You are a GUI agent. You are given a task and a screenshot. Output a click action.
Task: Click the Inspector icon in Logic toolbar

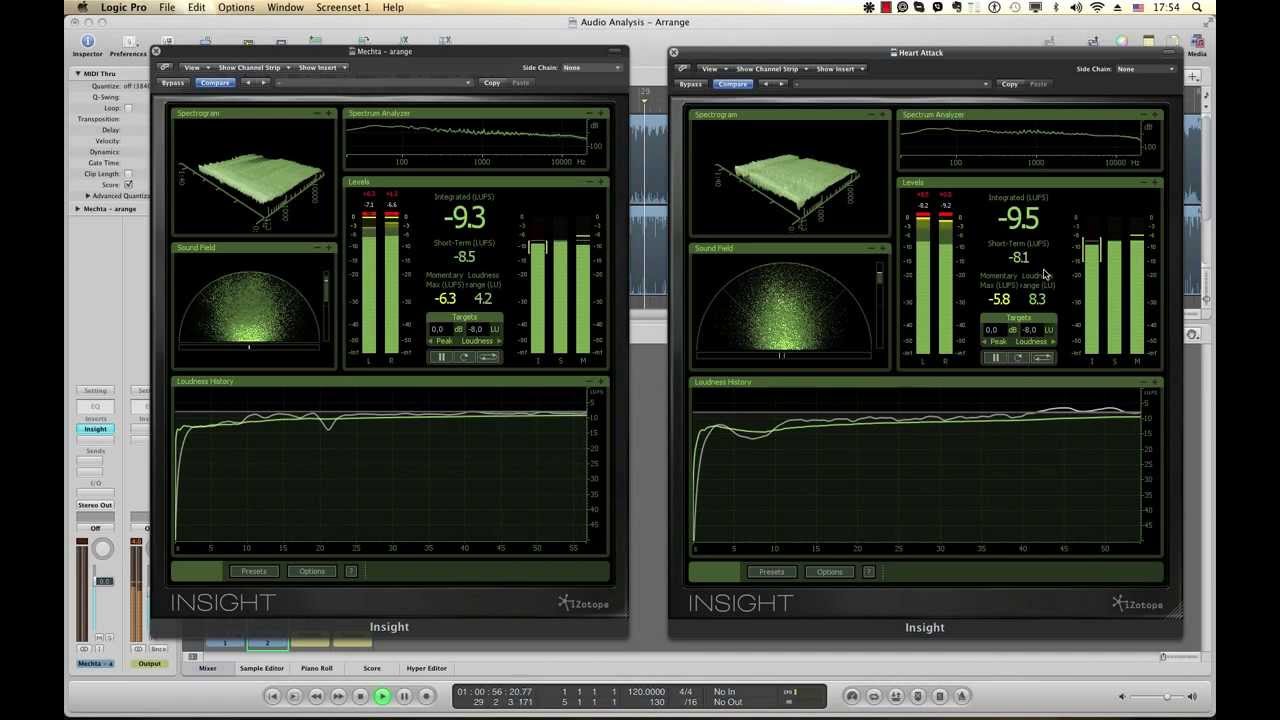[88, 42]
